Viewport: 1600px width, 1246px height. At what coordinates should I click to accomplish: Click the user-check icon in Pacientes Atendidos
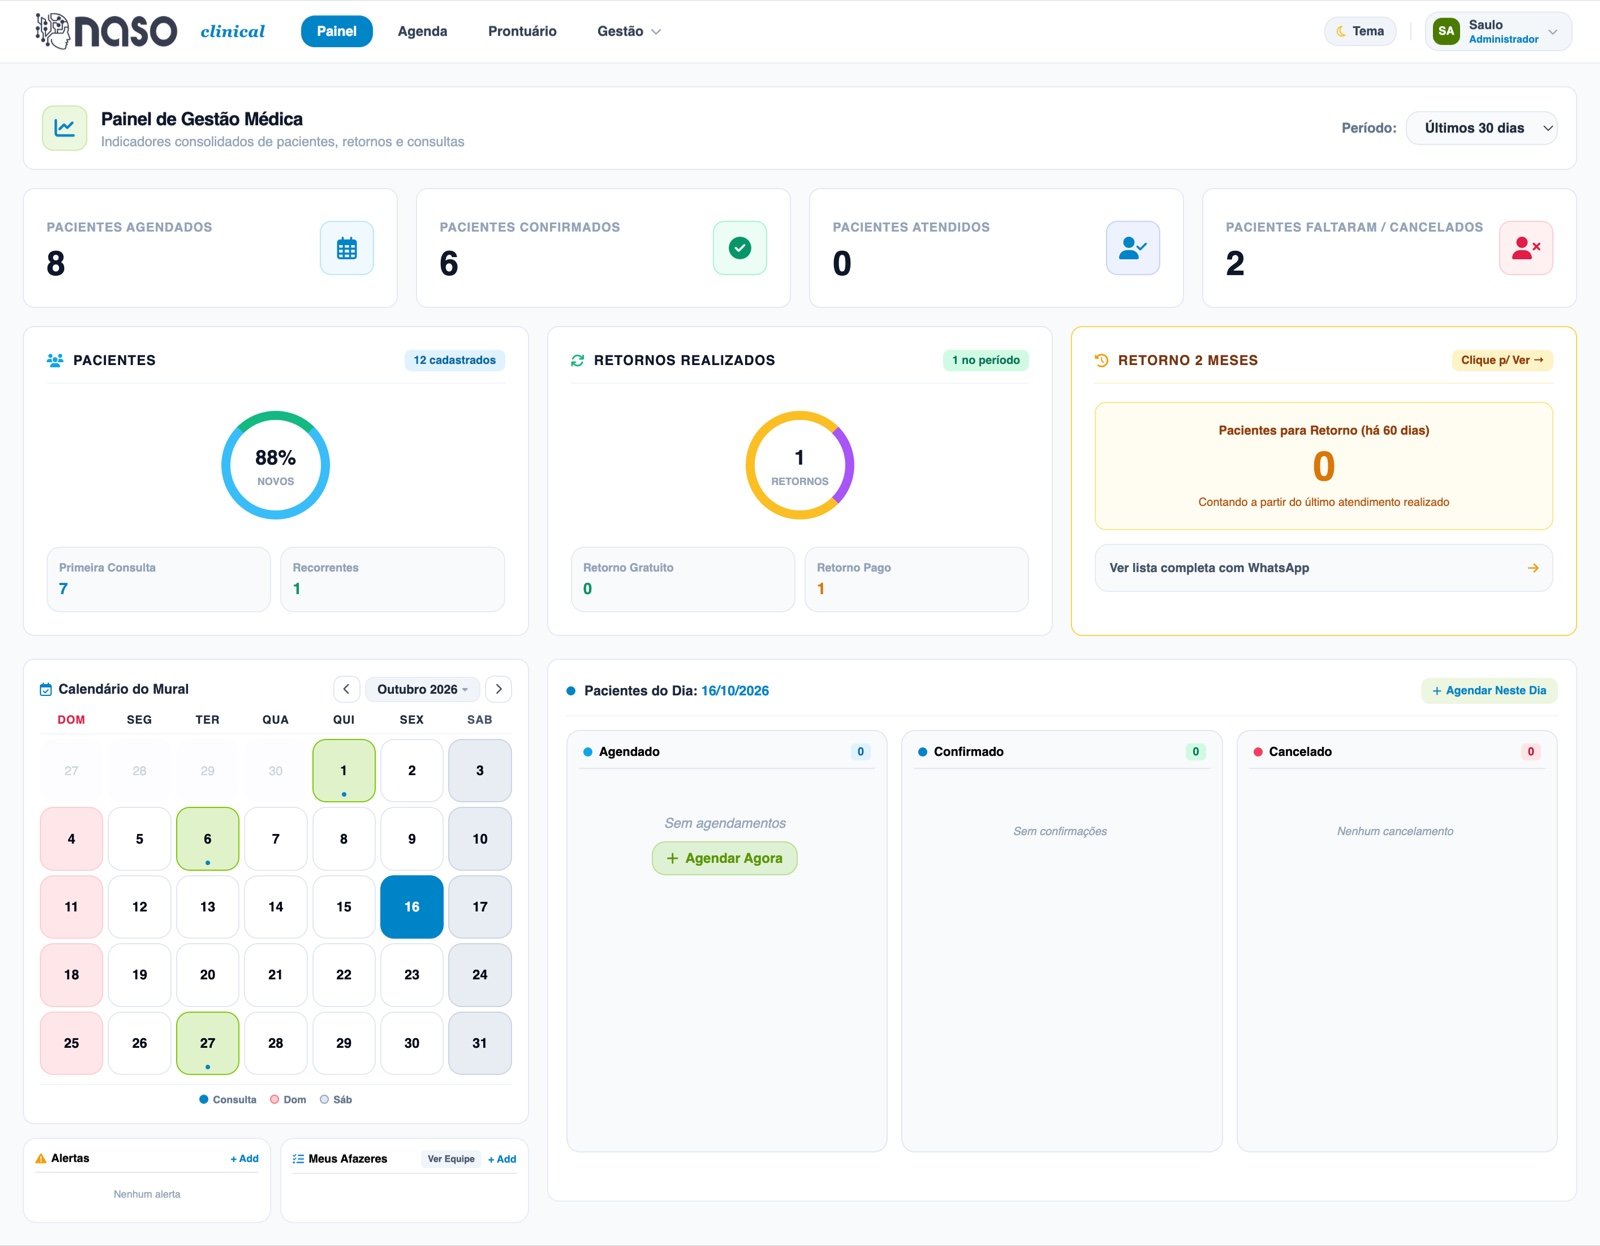(1133, 248)
